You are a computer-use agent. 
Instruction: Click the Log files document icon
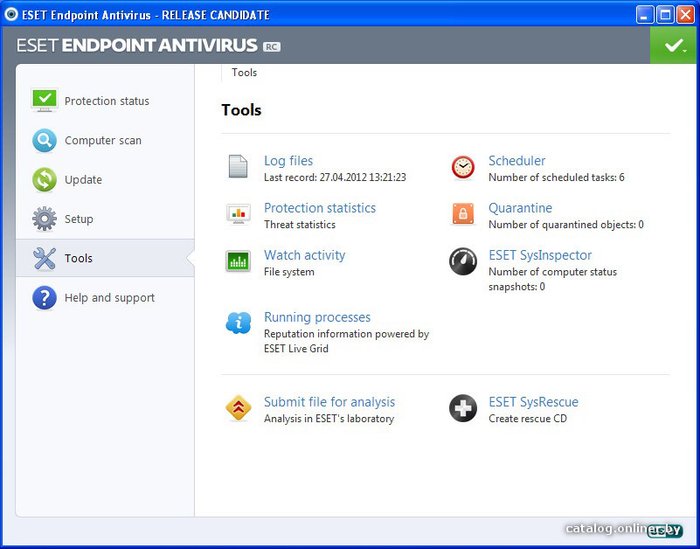(x=238, y=167)
